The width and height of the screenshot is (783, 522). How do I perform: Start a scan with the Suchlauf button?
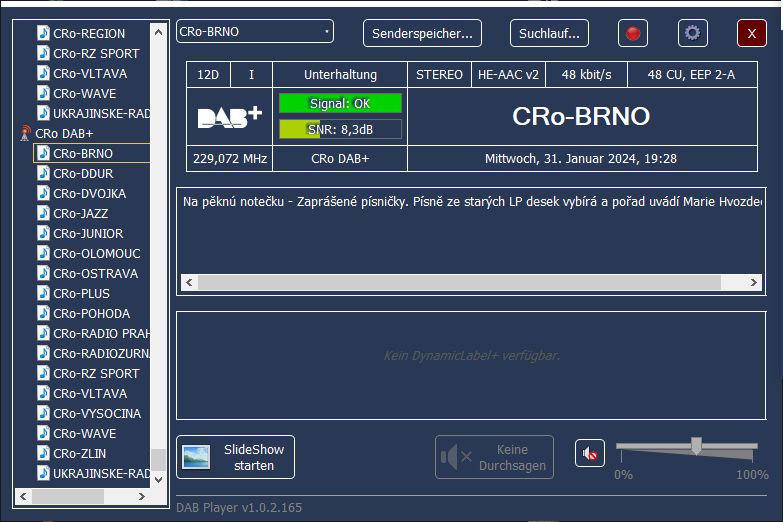549,33
